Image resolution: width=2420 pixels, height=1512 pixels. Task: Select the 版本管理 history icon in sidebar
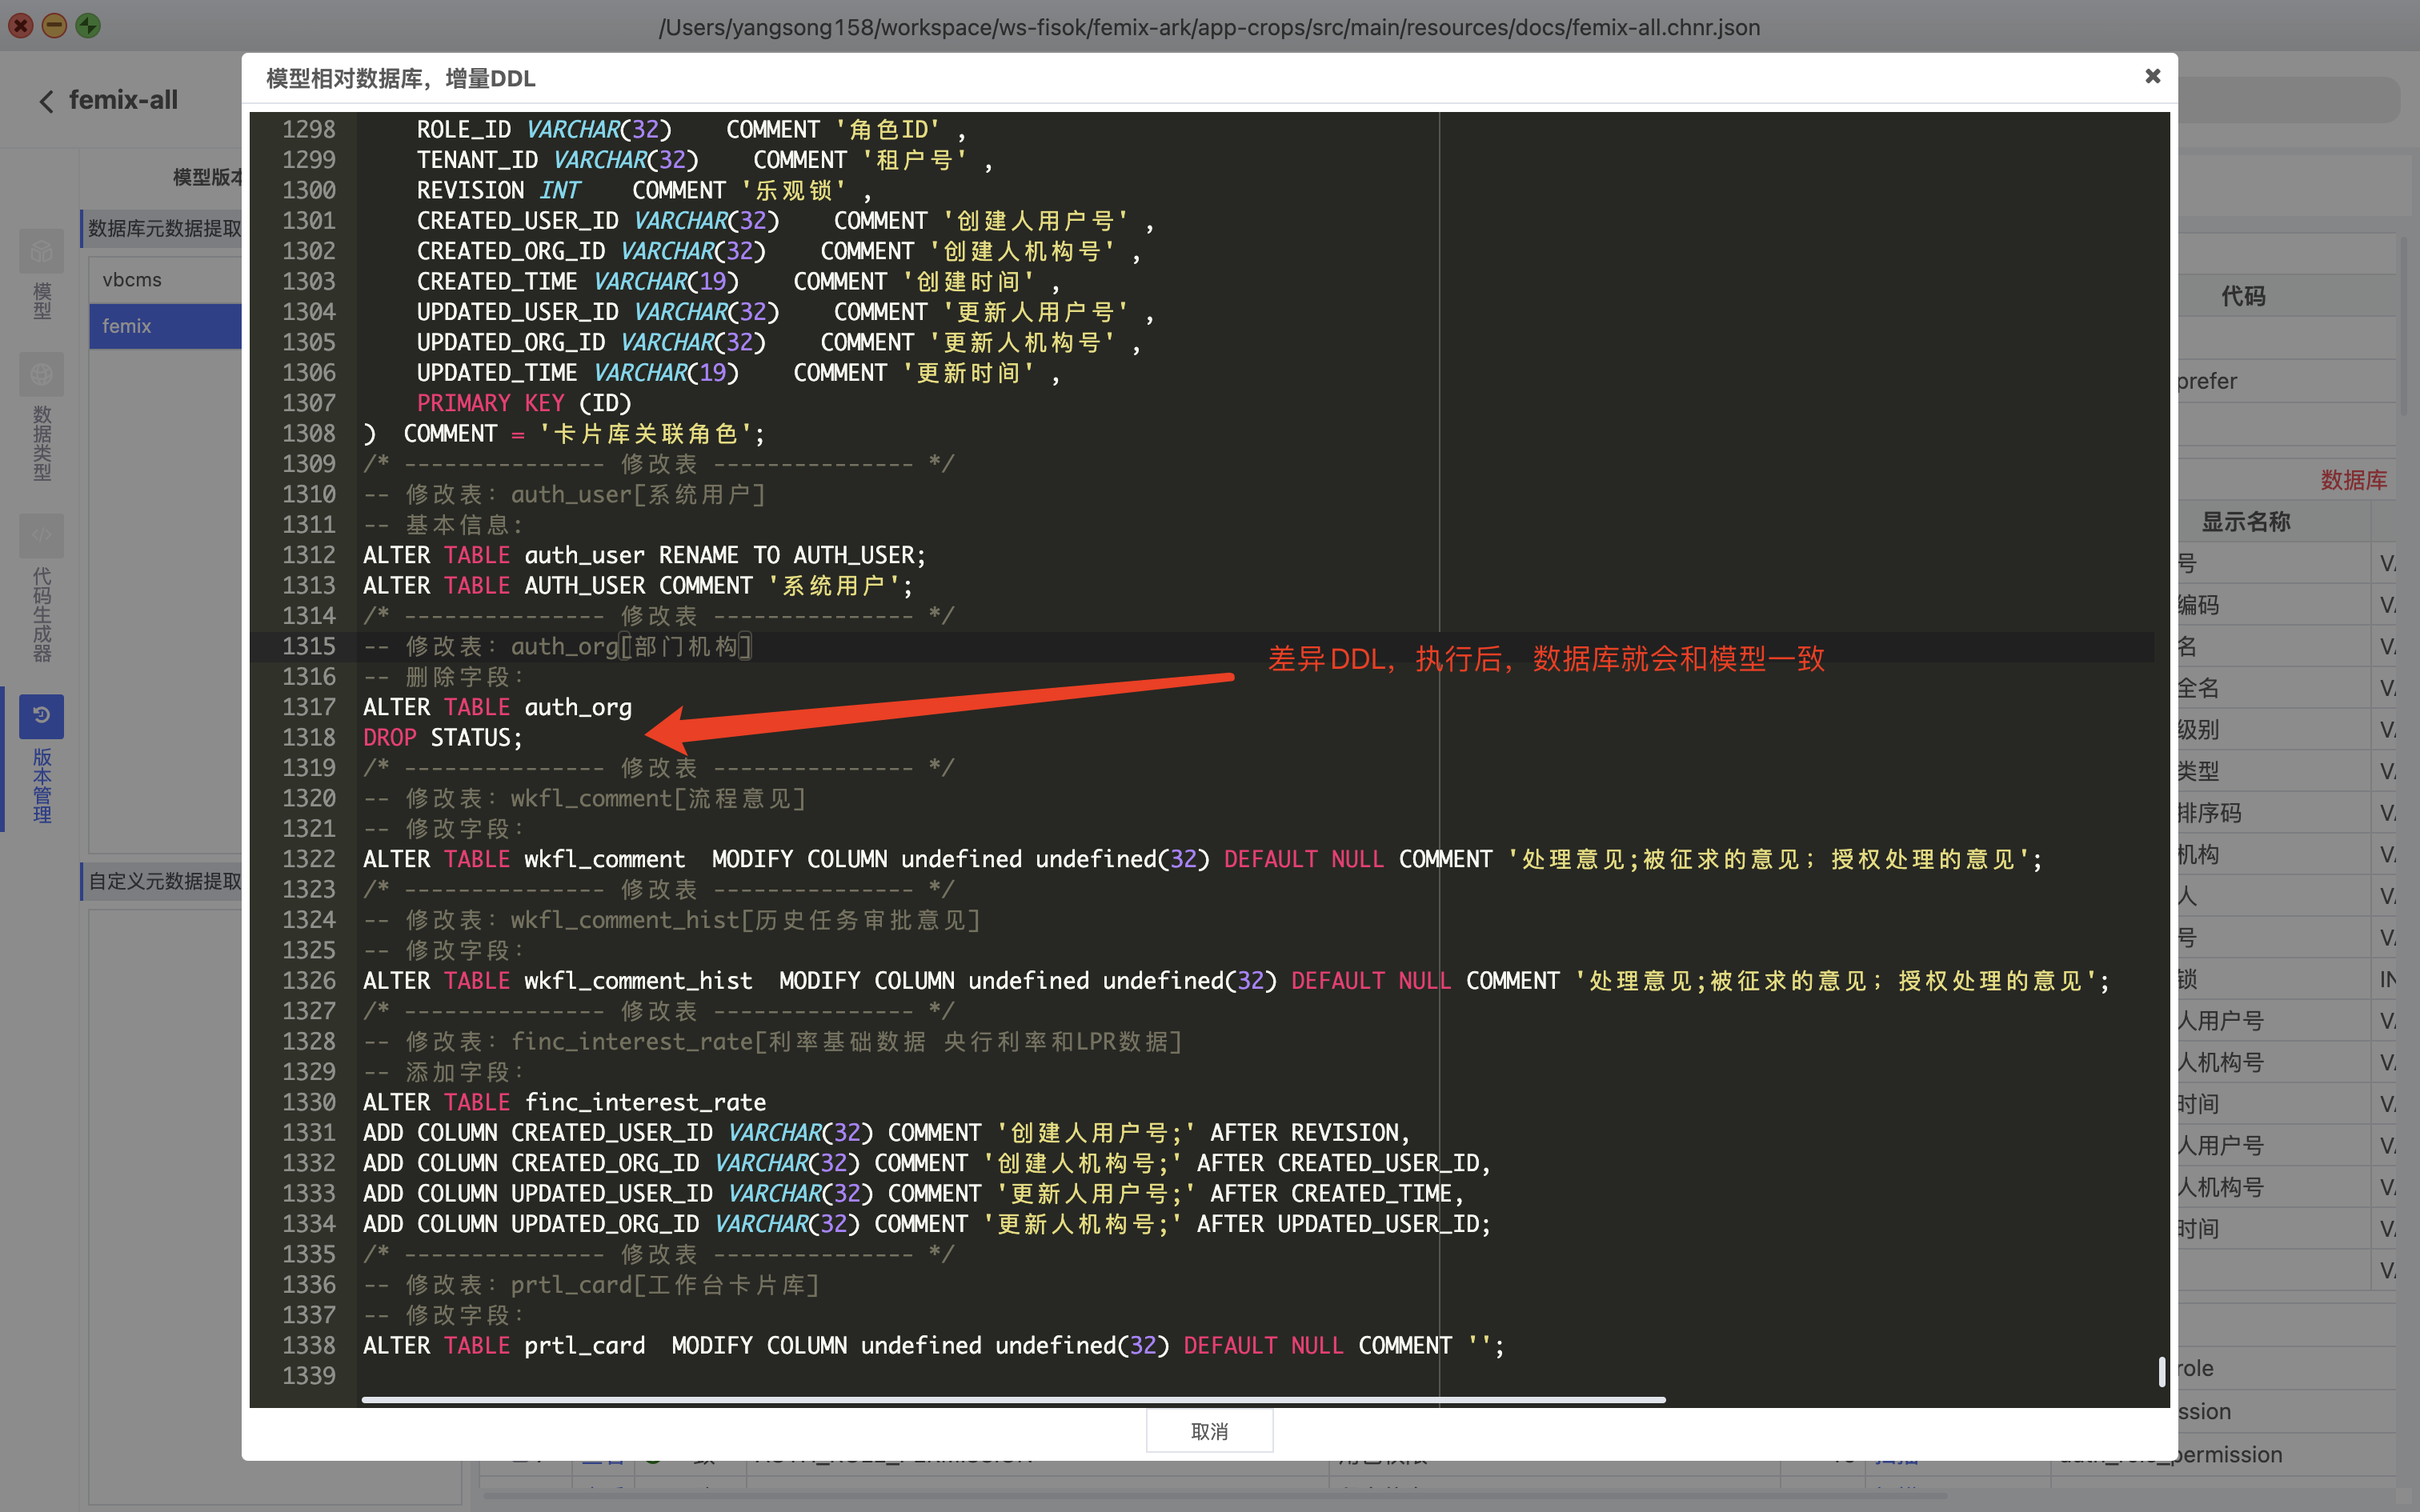pos(41,716)
